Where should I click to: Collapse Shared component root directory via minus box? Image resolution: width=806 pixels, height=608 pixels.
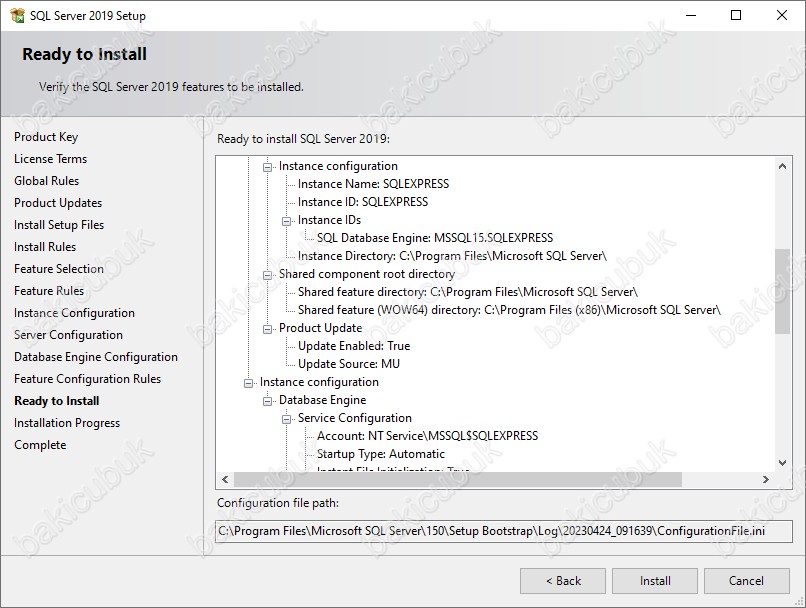[267, 274]
